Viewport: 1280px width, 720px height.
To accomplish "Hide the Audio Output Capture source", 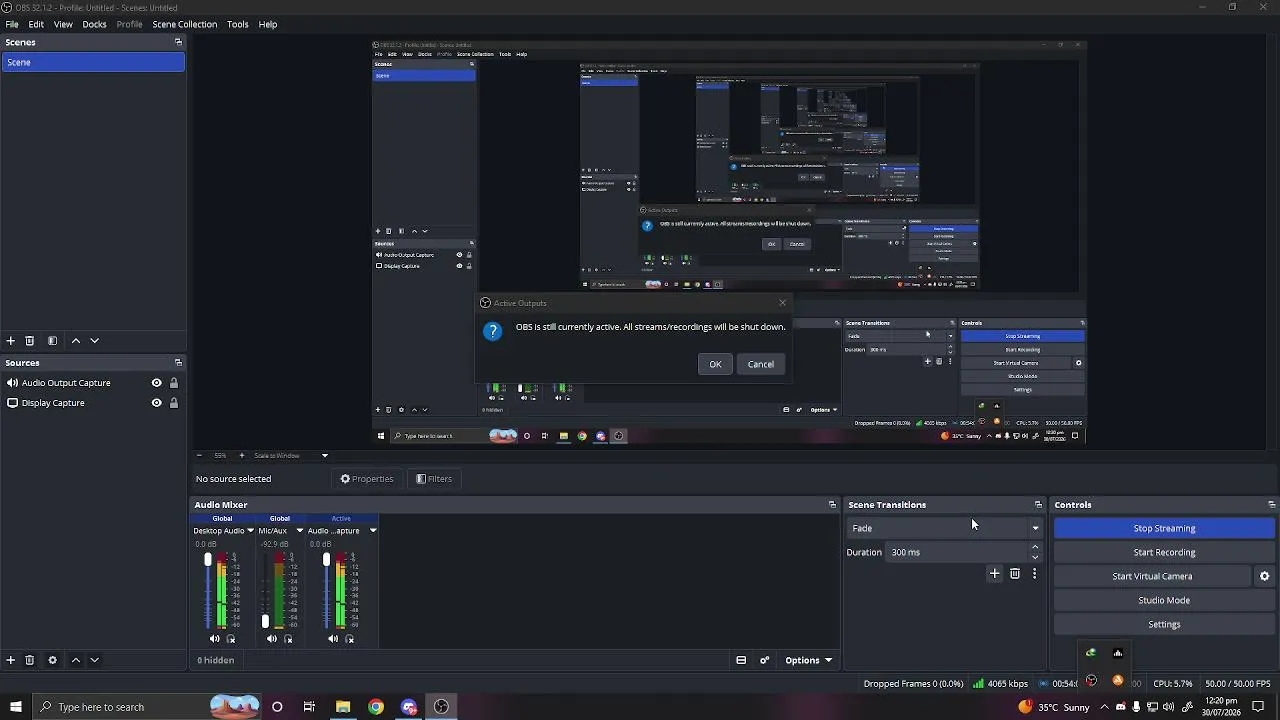I will [156, 383].
